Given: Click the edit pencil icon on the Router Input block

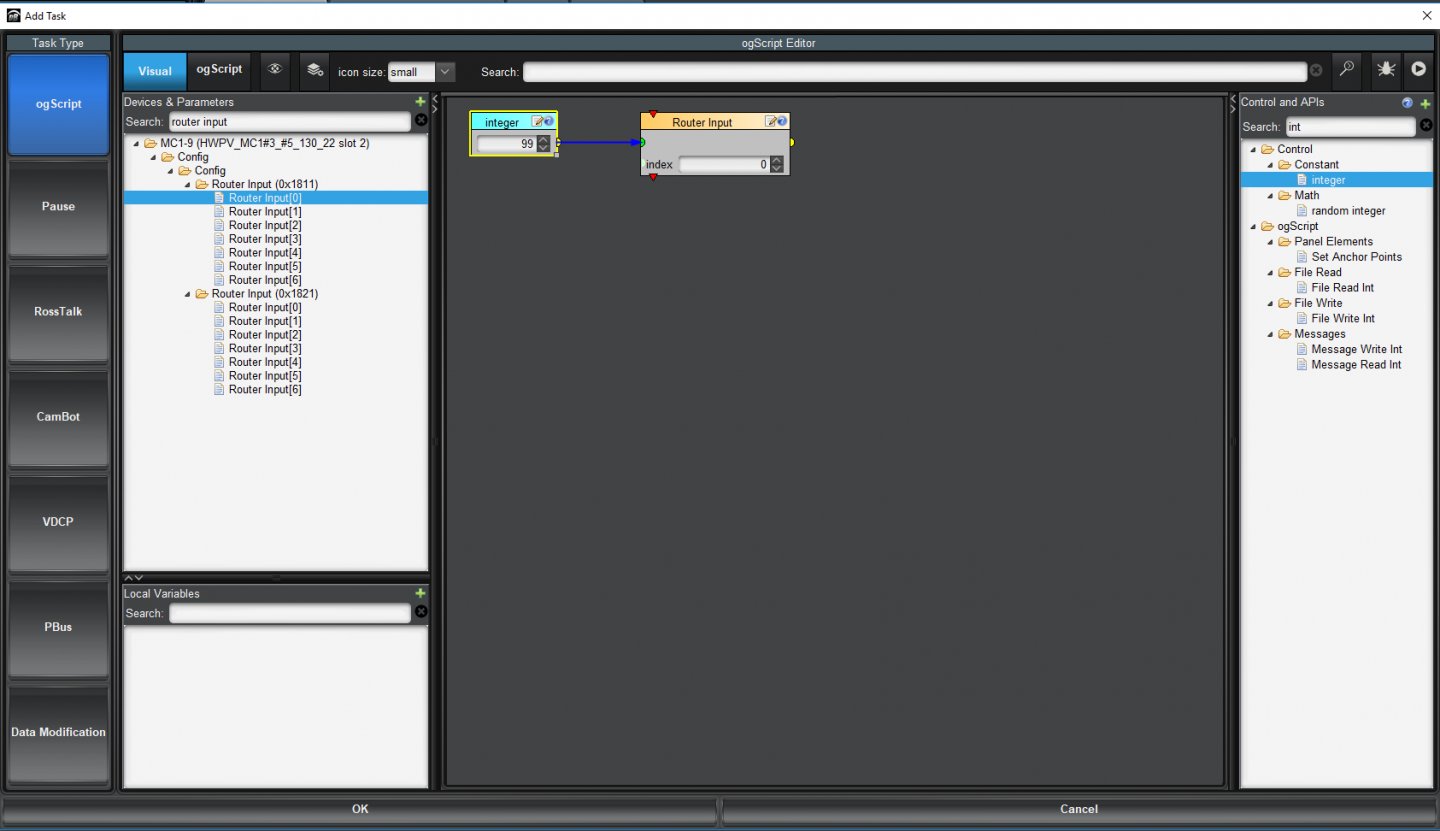Looking at the screenshot, I should coord(770,122).
